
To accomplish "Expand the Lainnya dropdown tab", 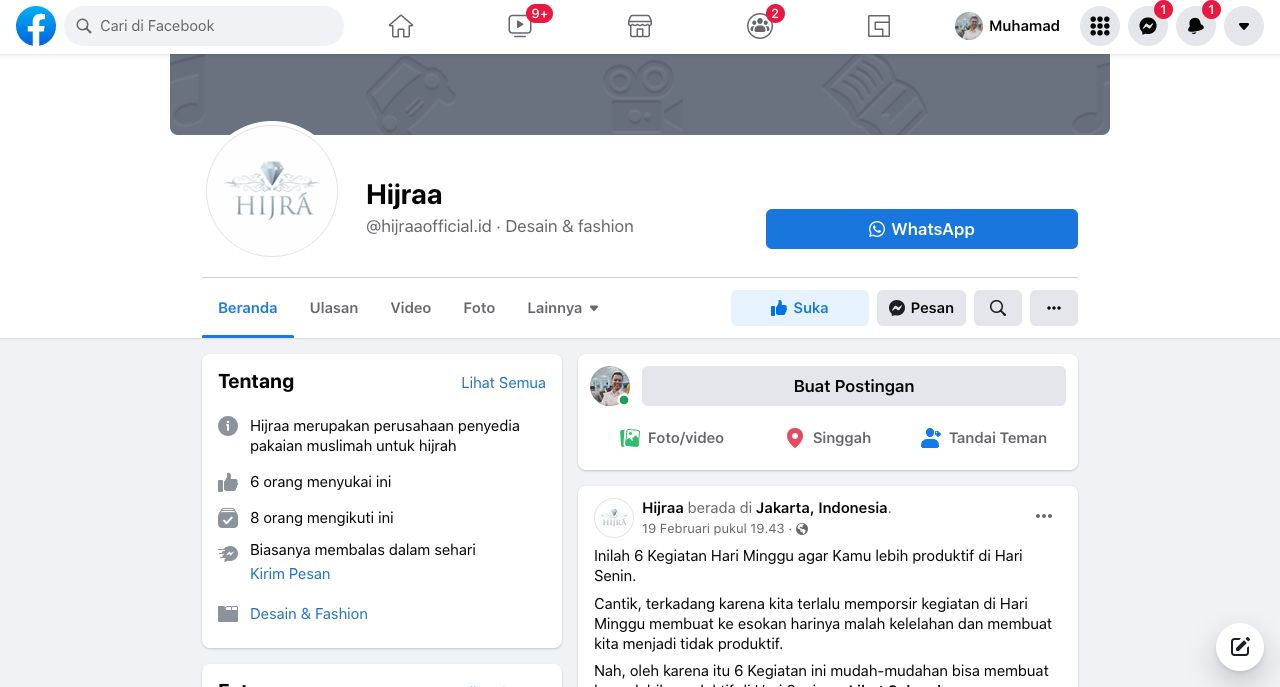I will [563, 308].
